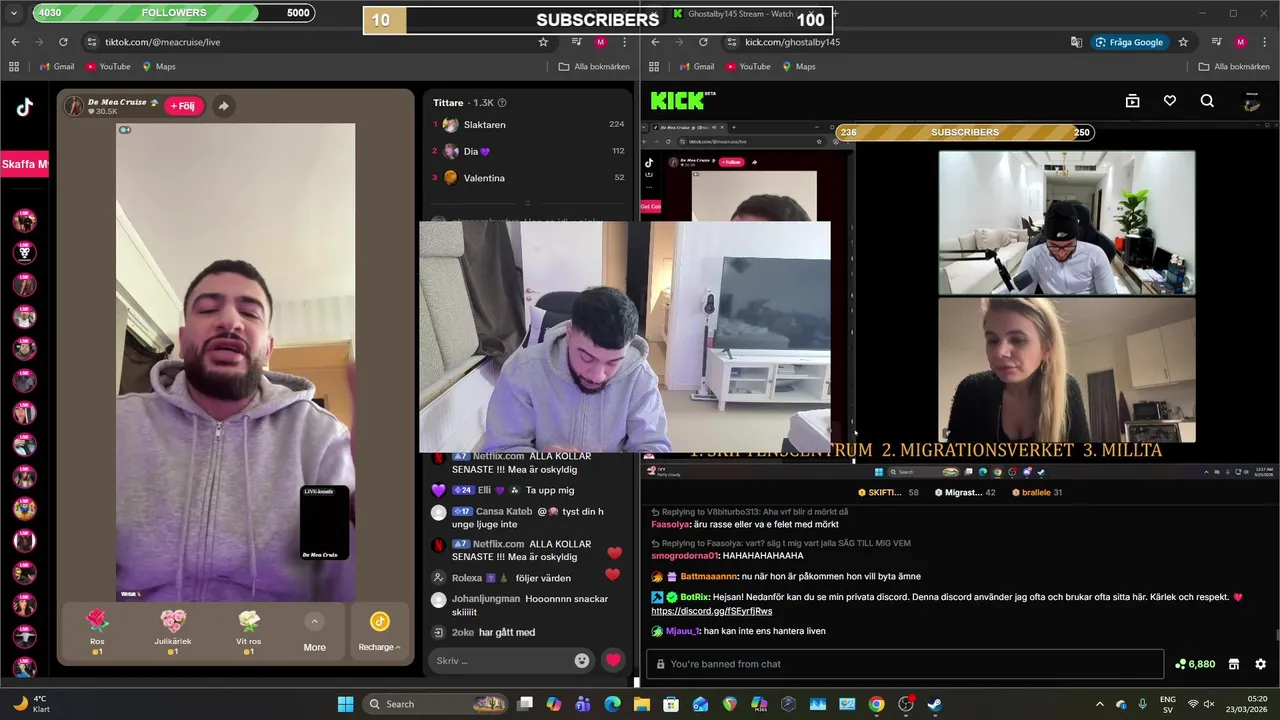Reload the TikTok page
The image size is (1280, 720).
pos(63,42)
